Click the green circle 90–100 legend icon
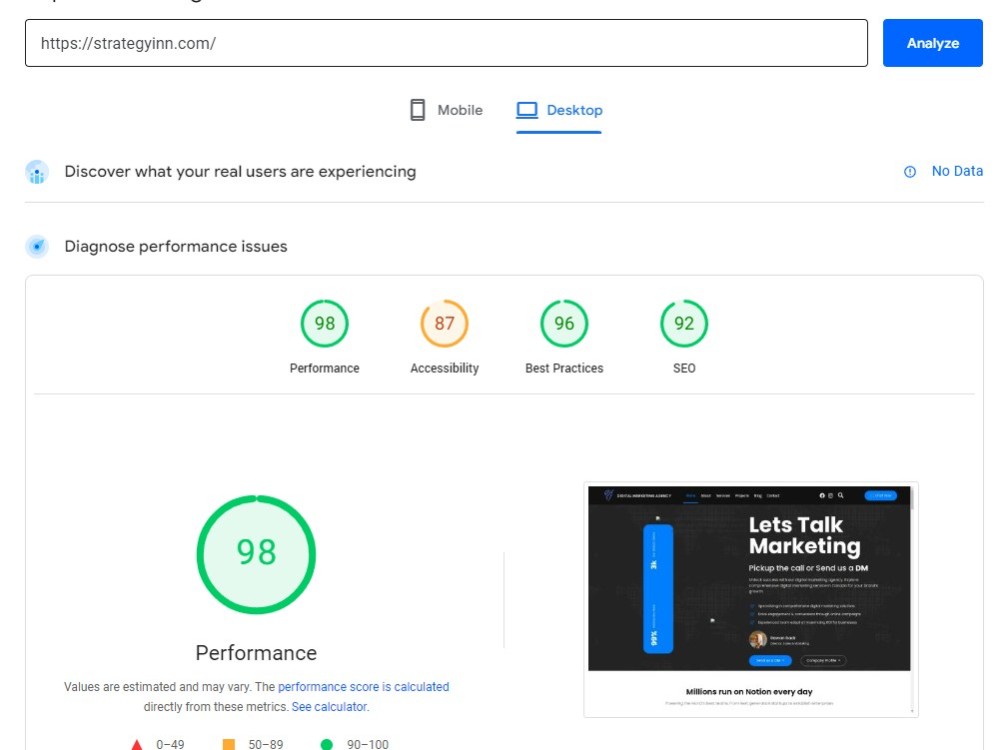This screenshot has height=750, width=1000. point(327,744)
